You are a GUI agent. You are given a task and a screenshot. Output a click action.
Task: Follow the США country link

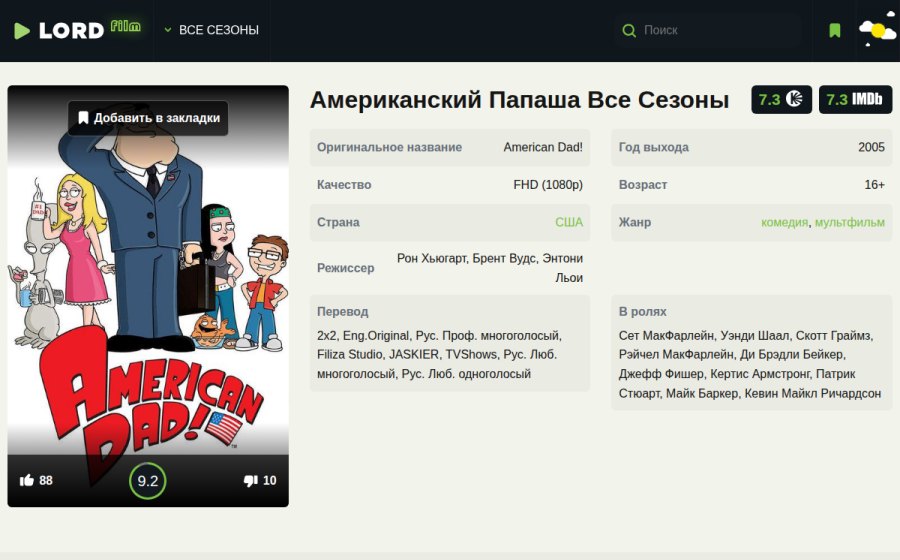click(x=569, y=222)
